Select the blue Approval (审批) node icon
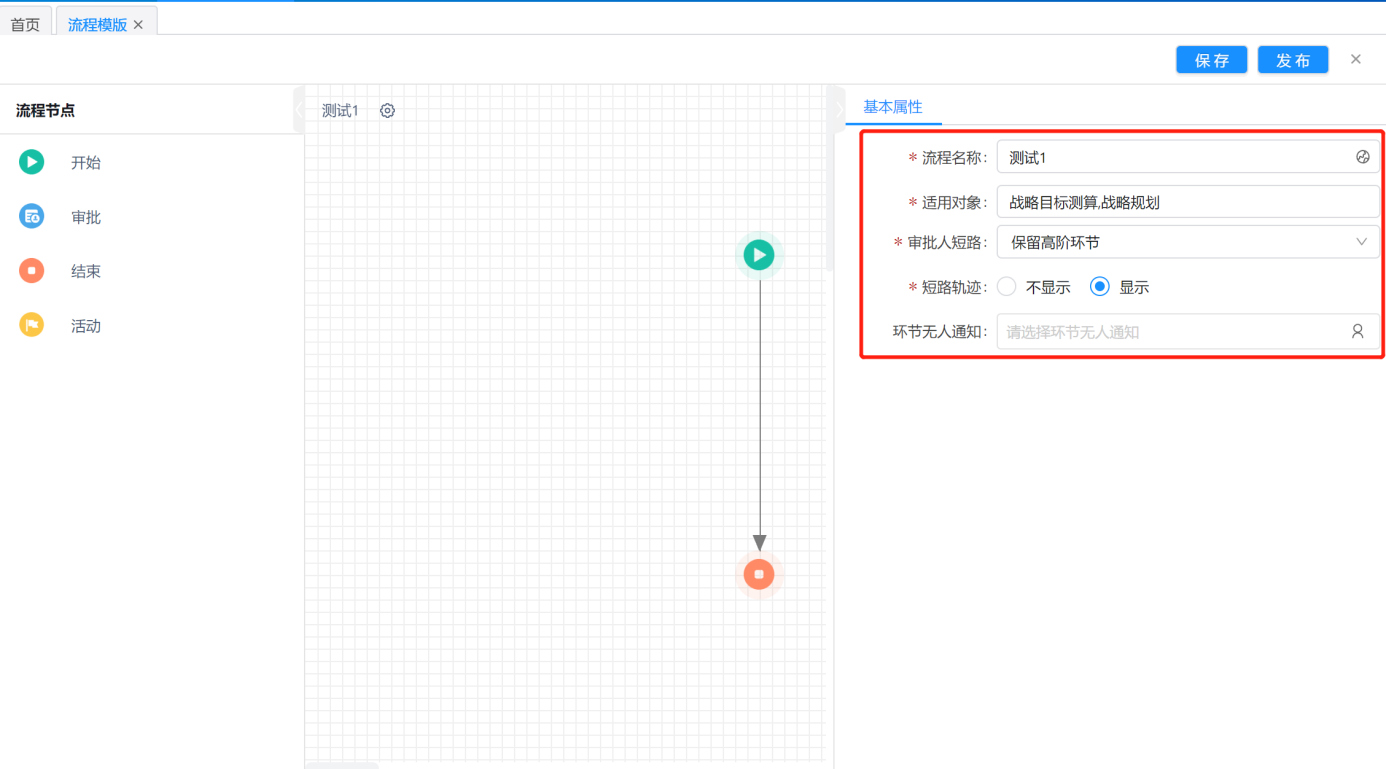The width and height of the screenshot is (1386, 769). tap(32, 216)
